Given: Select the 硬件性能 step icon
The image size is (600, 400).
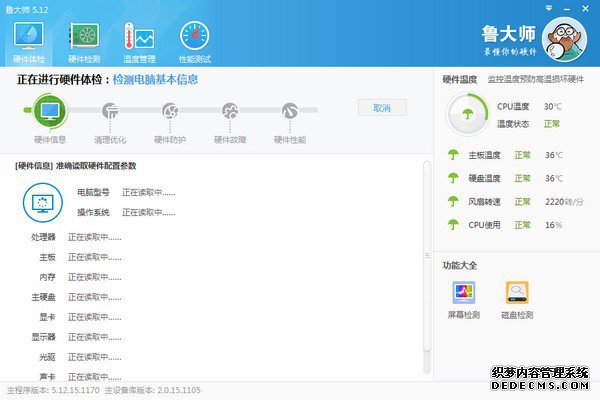Looking at the screenshot, I should 290,111.
